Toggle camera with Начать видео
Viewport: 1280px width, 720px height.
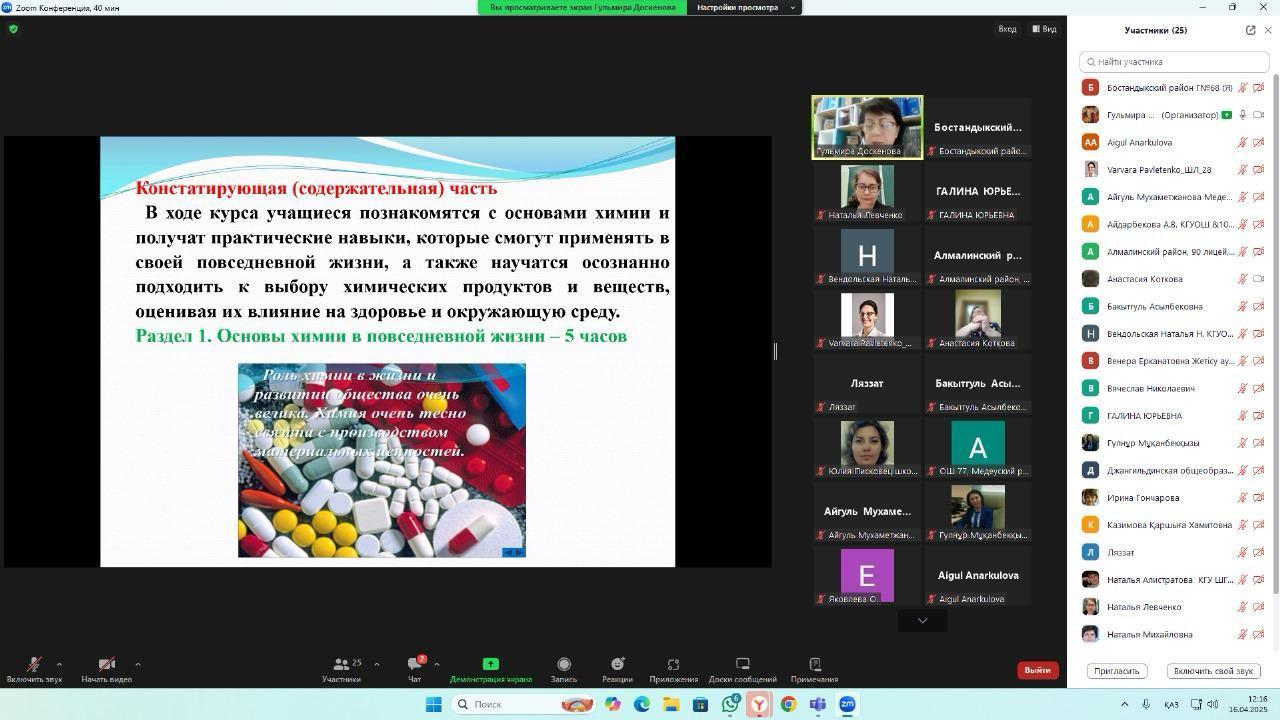coord(106,665)
